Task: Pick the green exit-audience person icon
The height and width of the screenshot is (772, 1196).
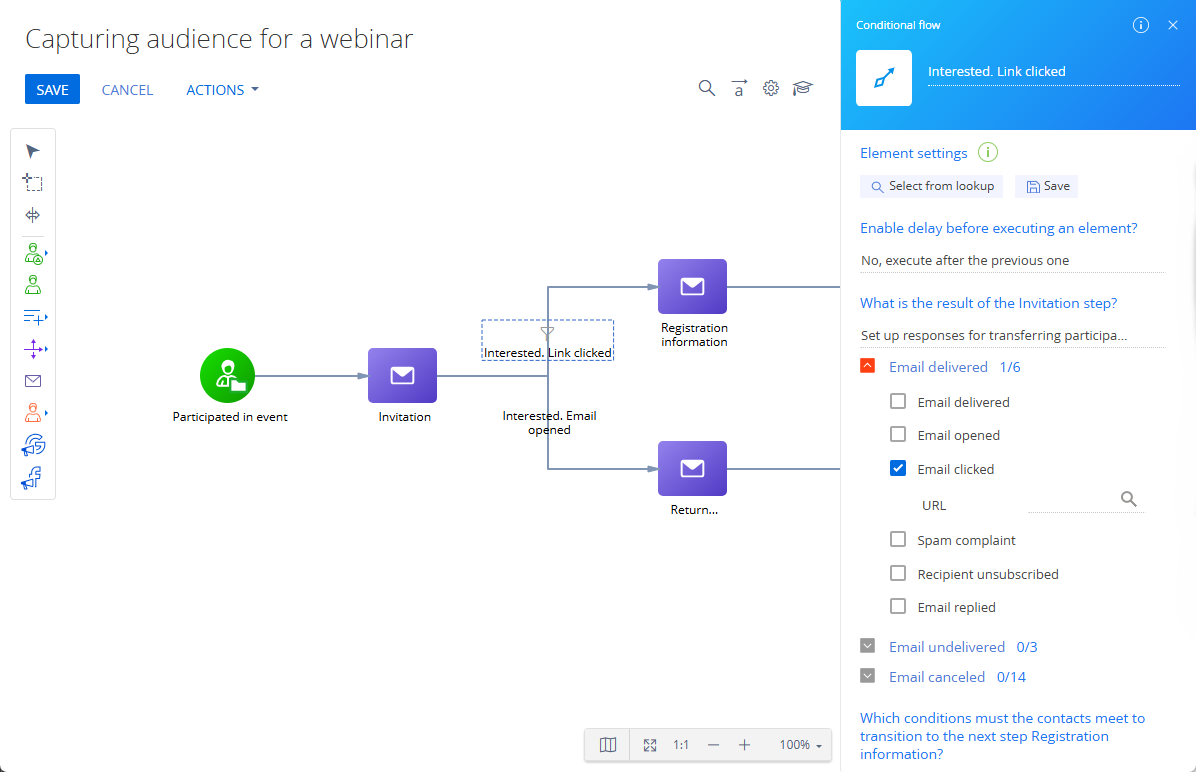Action: [33, 285]
